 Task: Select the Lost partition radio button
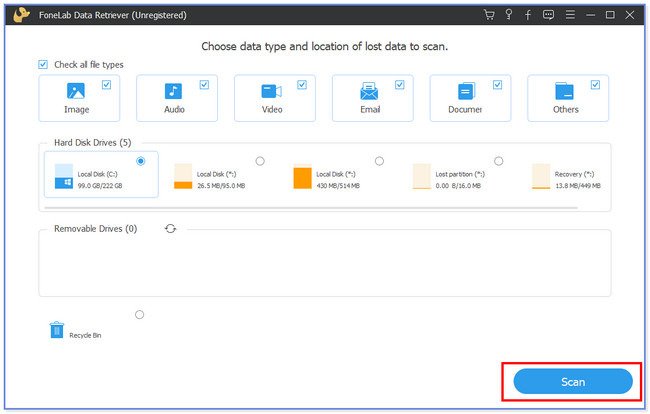tap(499, 161)
